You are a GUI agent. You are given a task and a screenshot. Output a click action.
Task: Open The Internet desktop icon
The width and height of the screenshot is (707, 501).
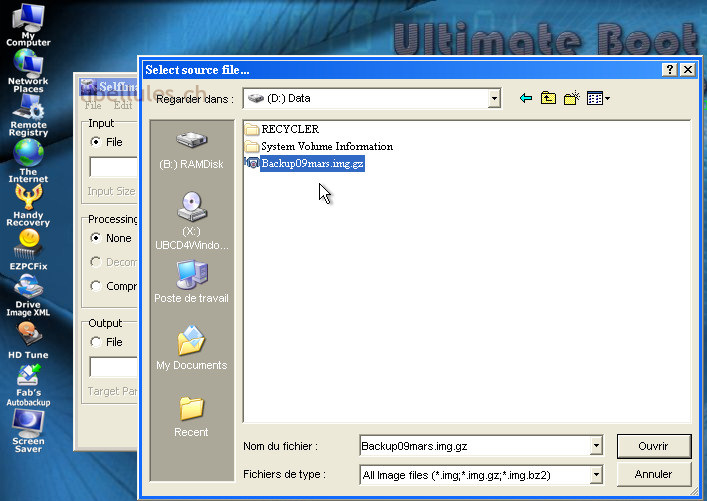tap(28, 161)
